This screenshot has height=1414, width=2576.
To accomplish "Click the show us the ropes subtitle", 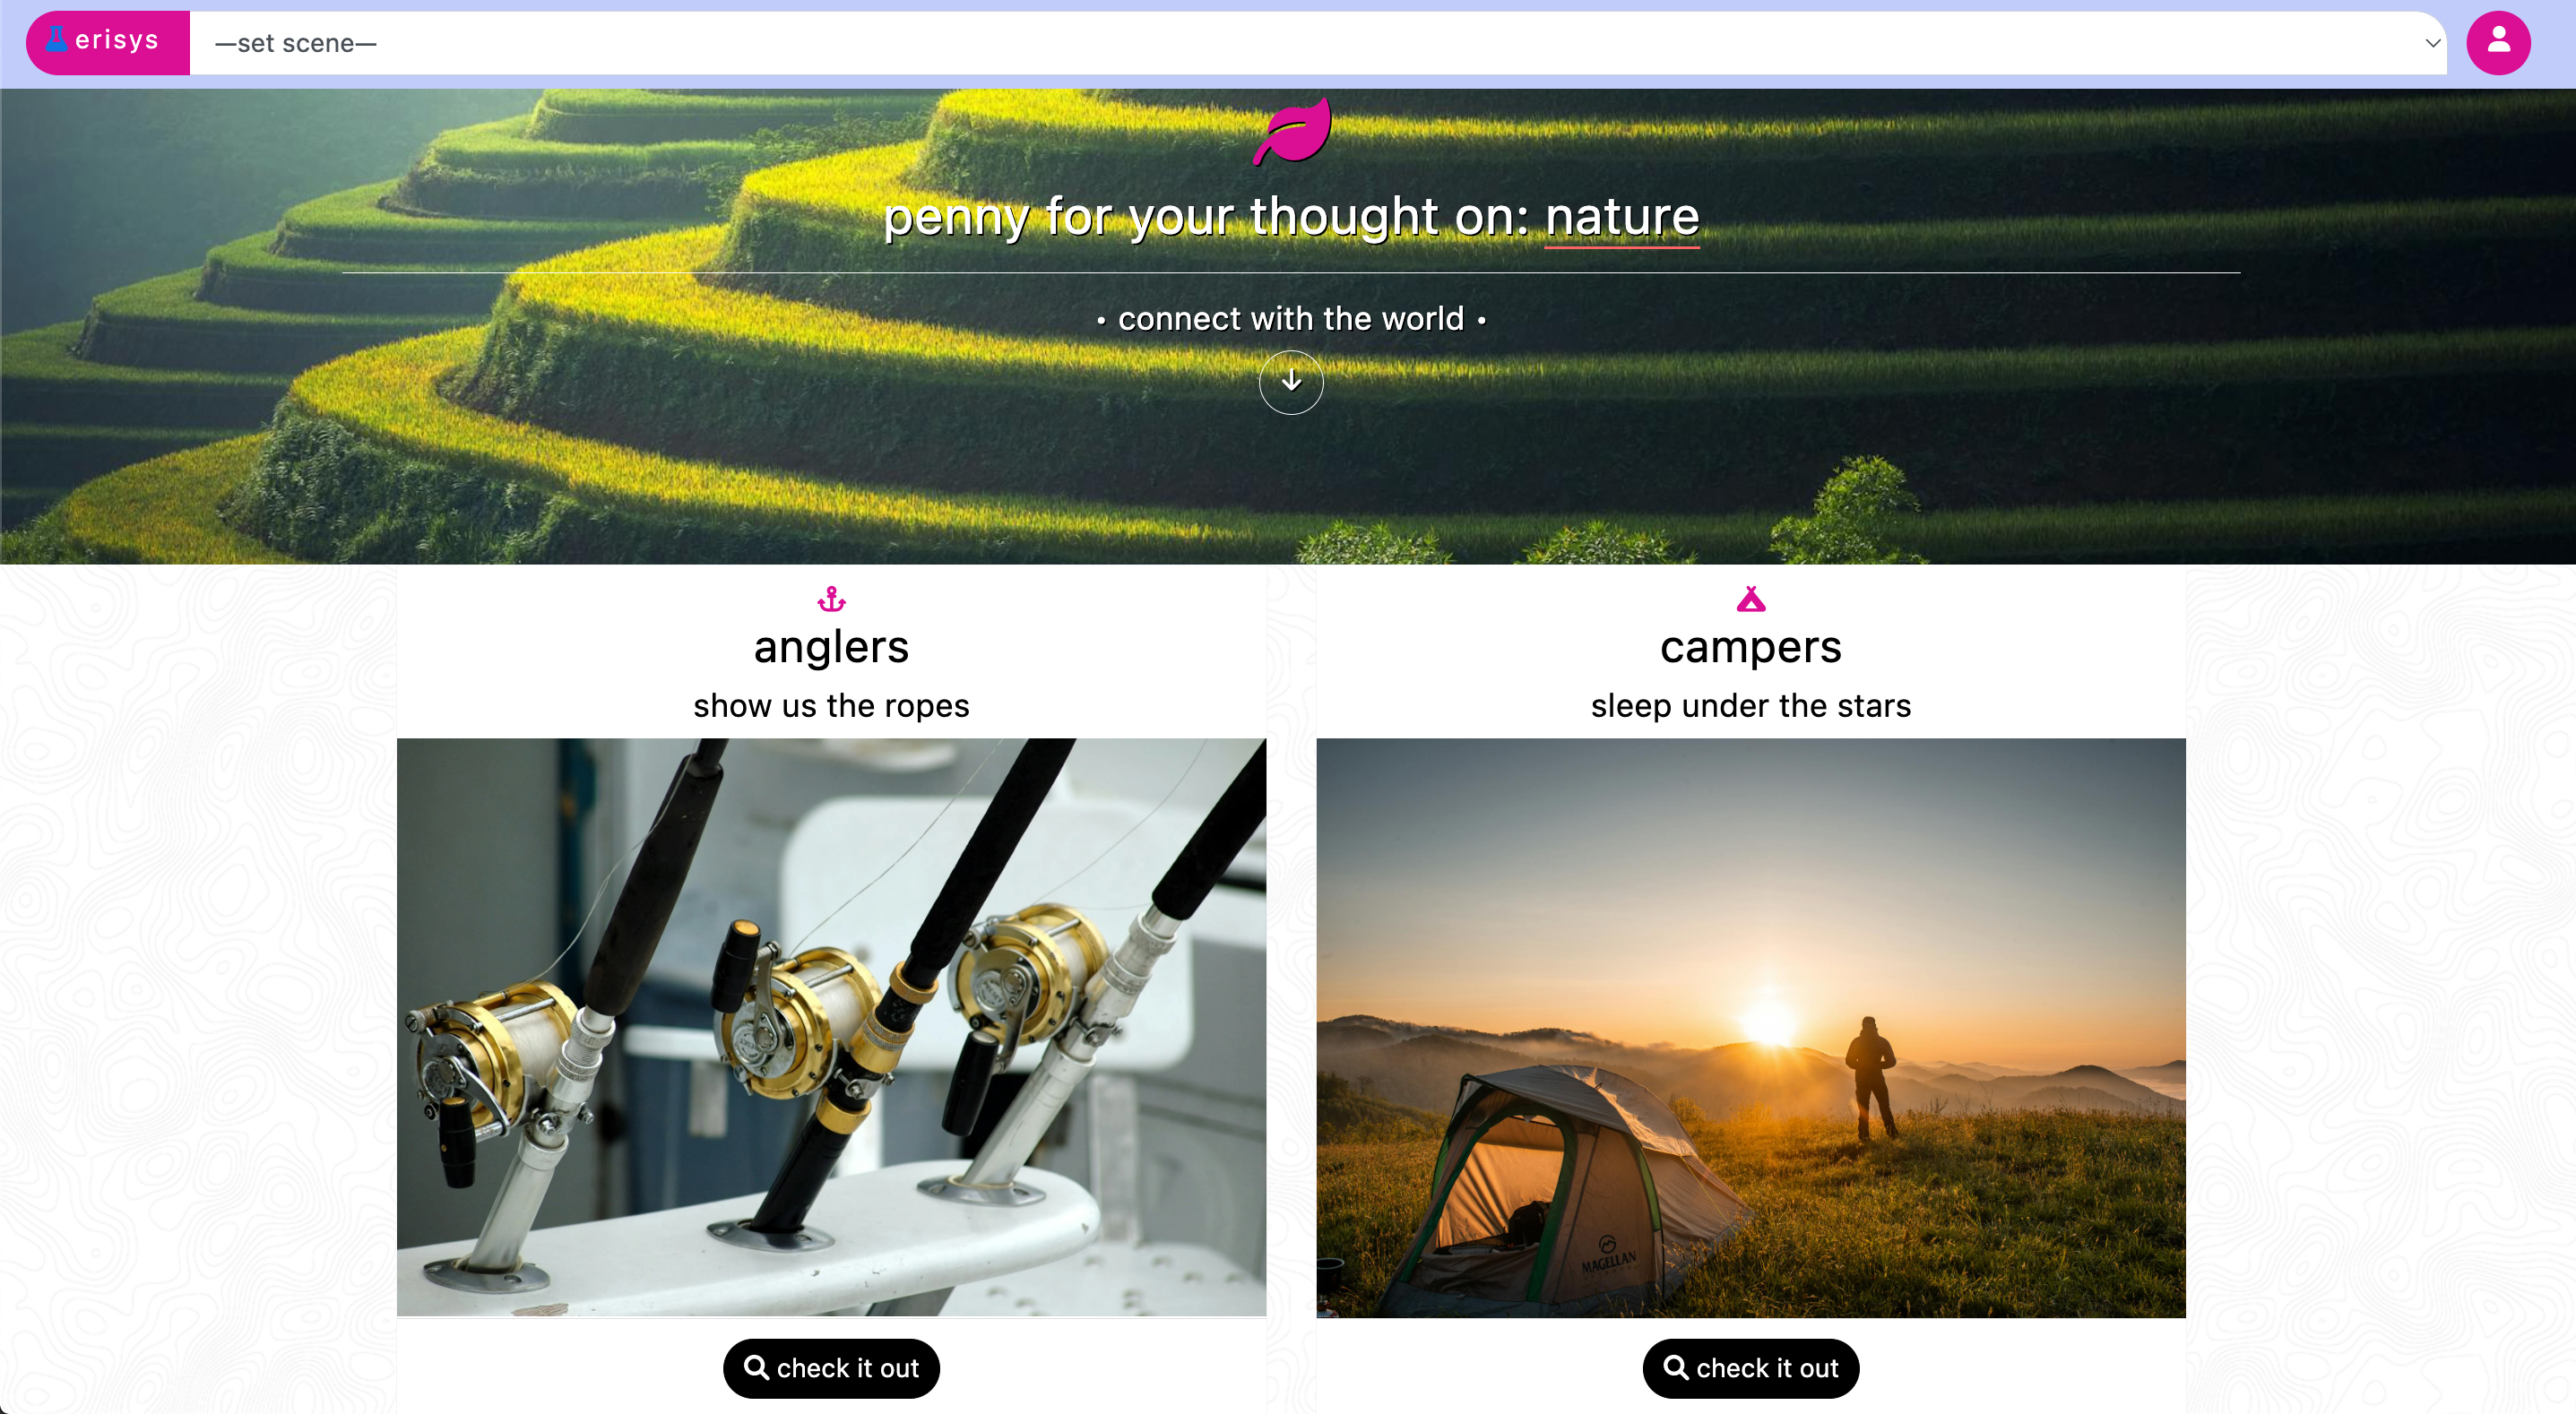I will 831,705.
